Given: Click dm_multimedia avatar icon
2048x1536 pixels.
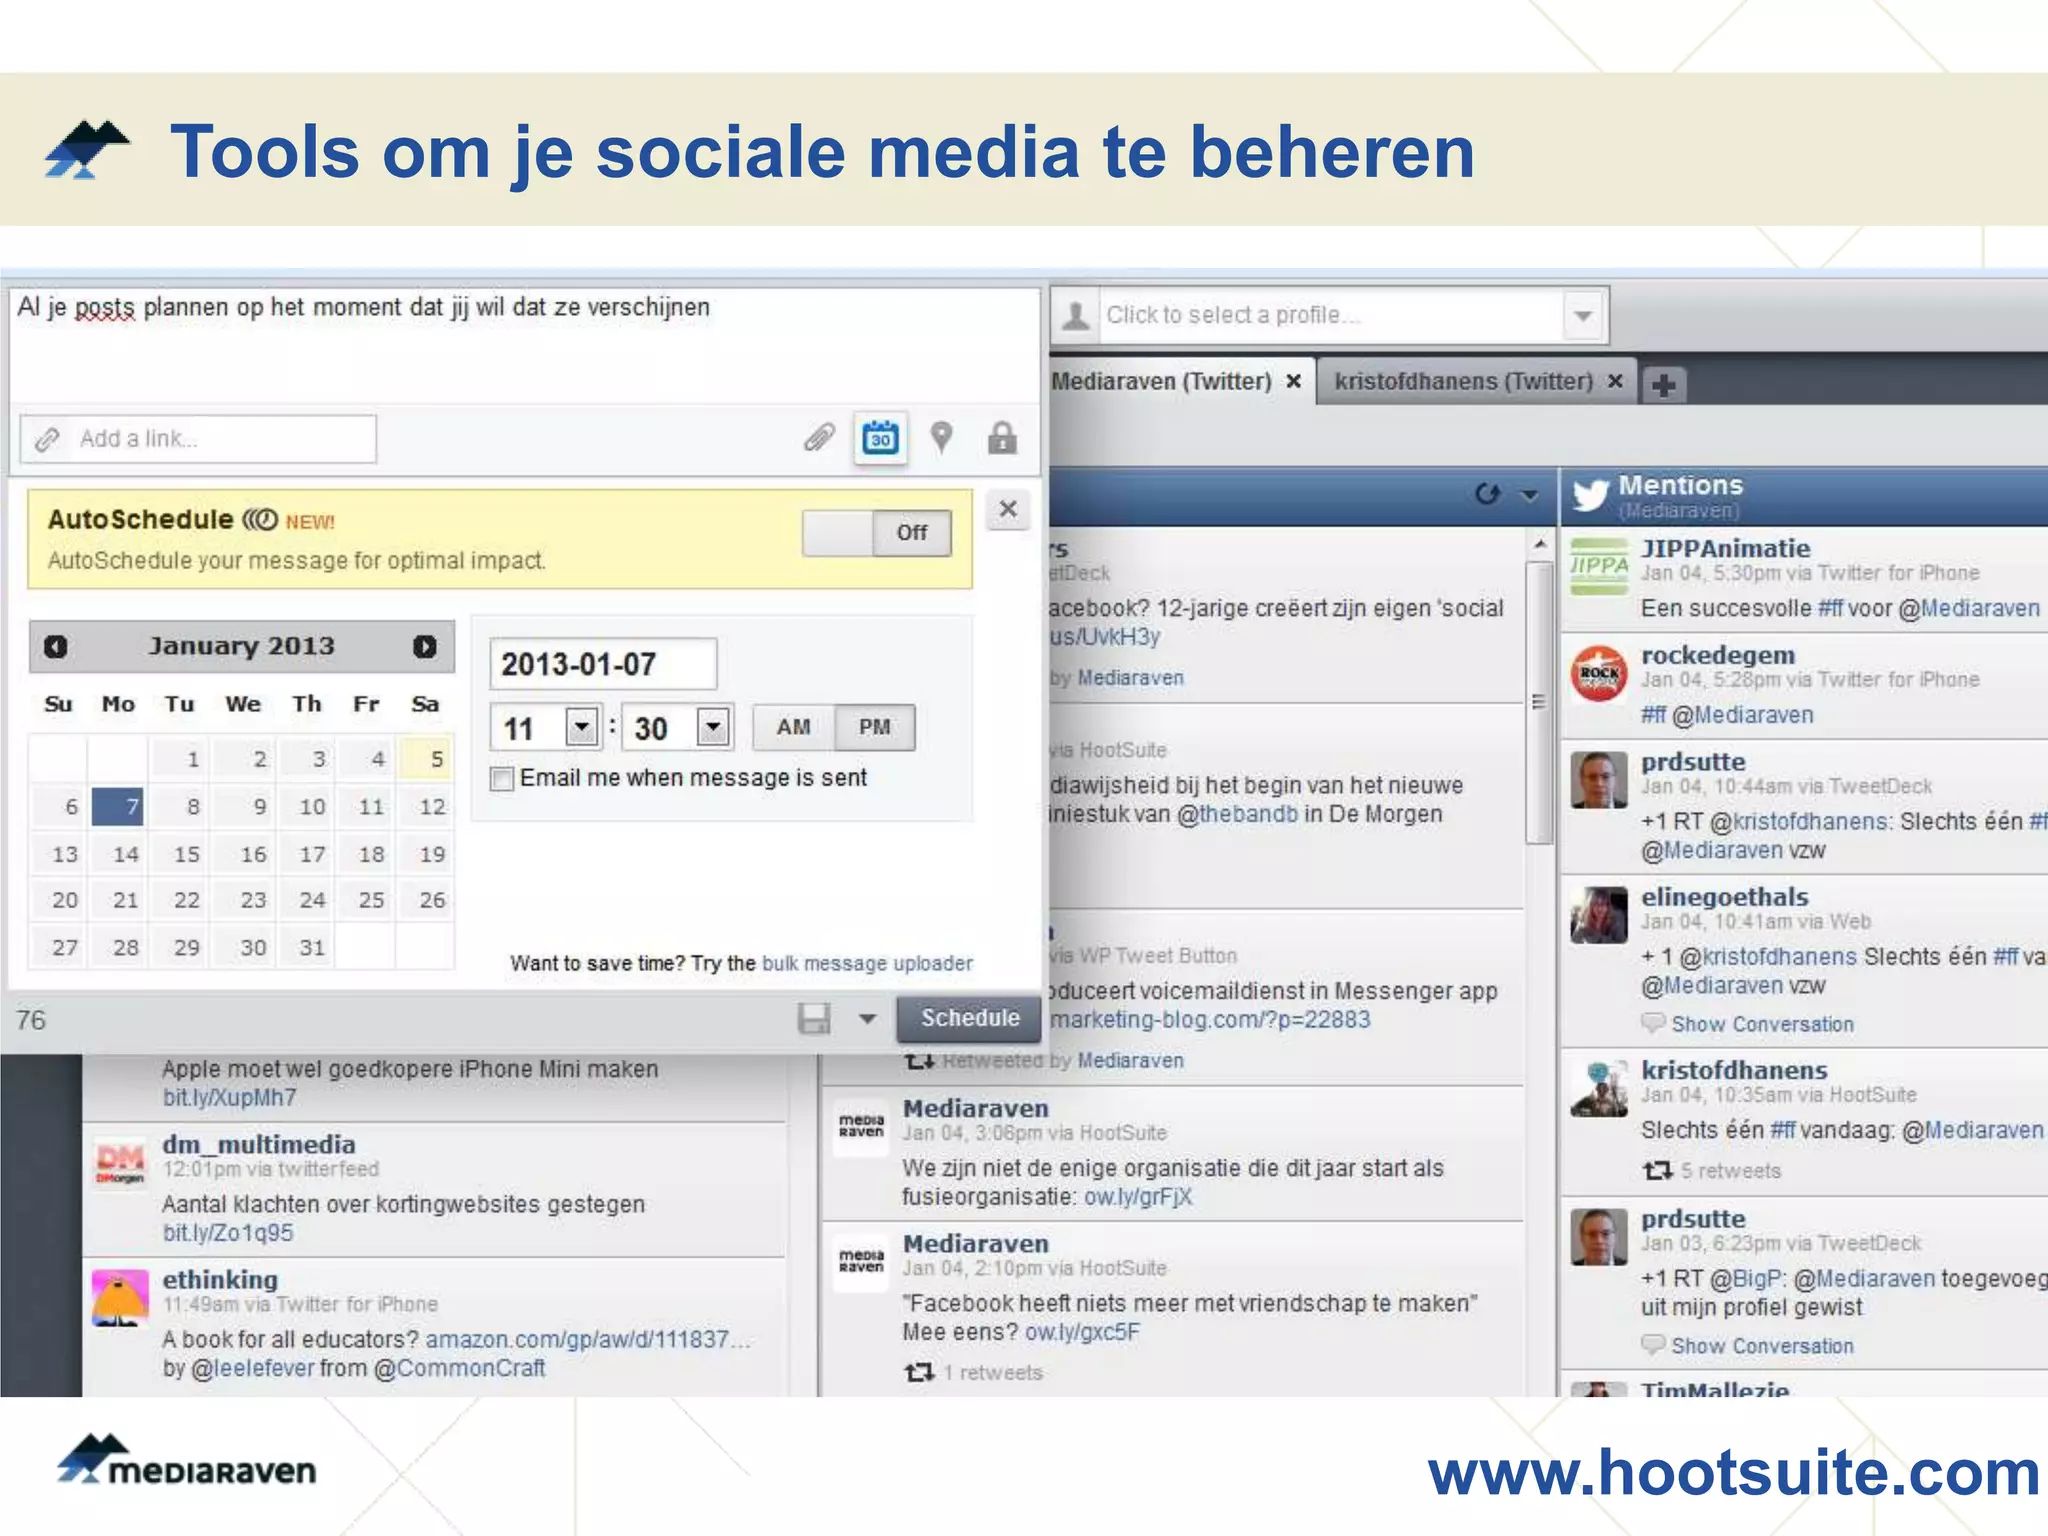Looking at the screenshot, I should point(120,1163).
